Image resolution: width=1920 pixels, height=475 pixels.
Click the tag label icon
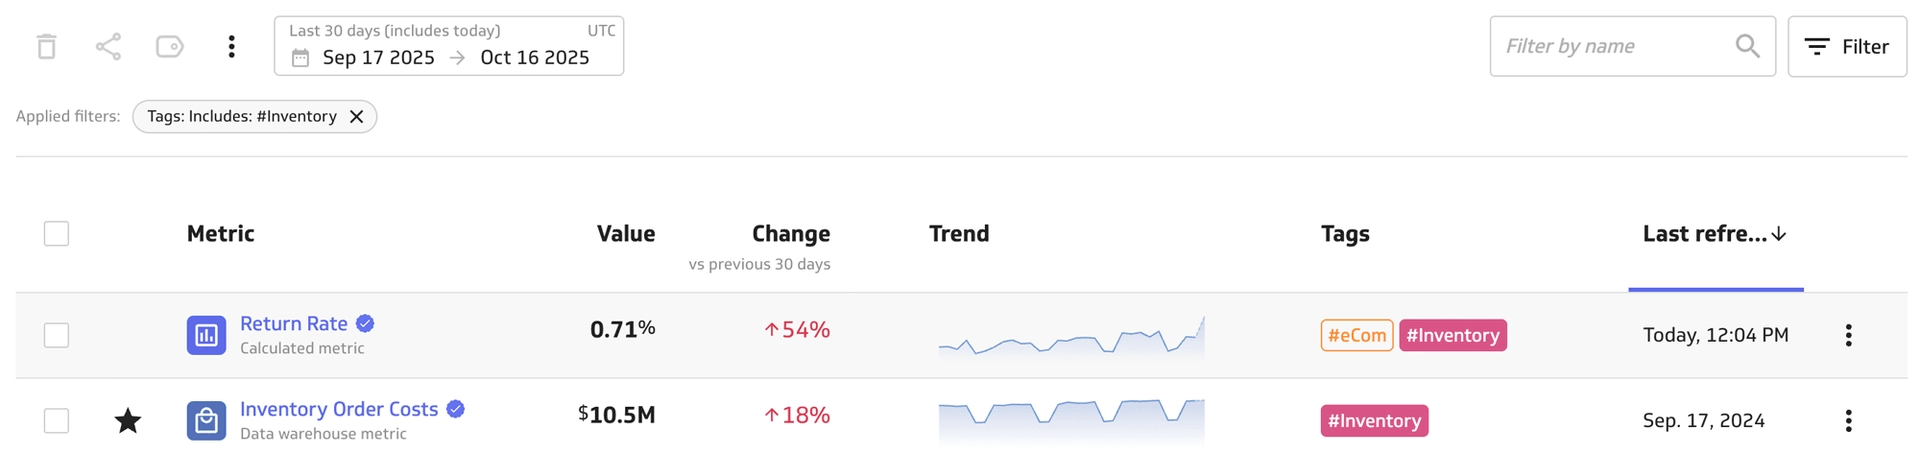[170, 47]
